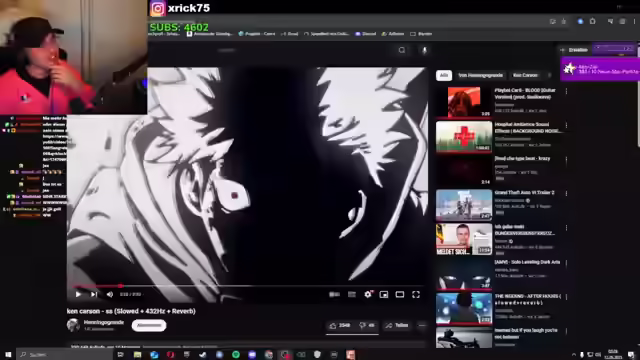This screenshot has height=360, width=640.
Task: Open more actions ellipsis below video
Action: 422,325
